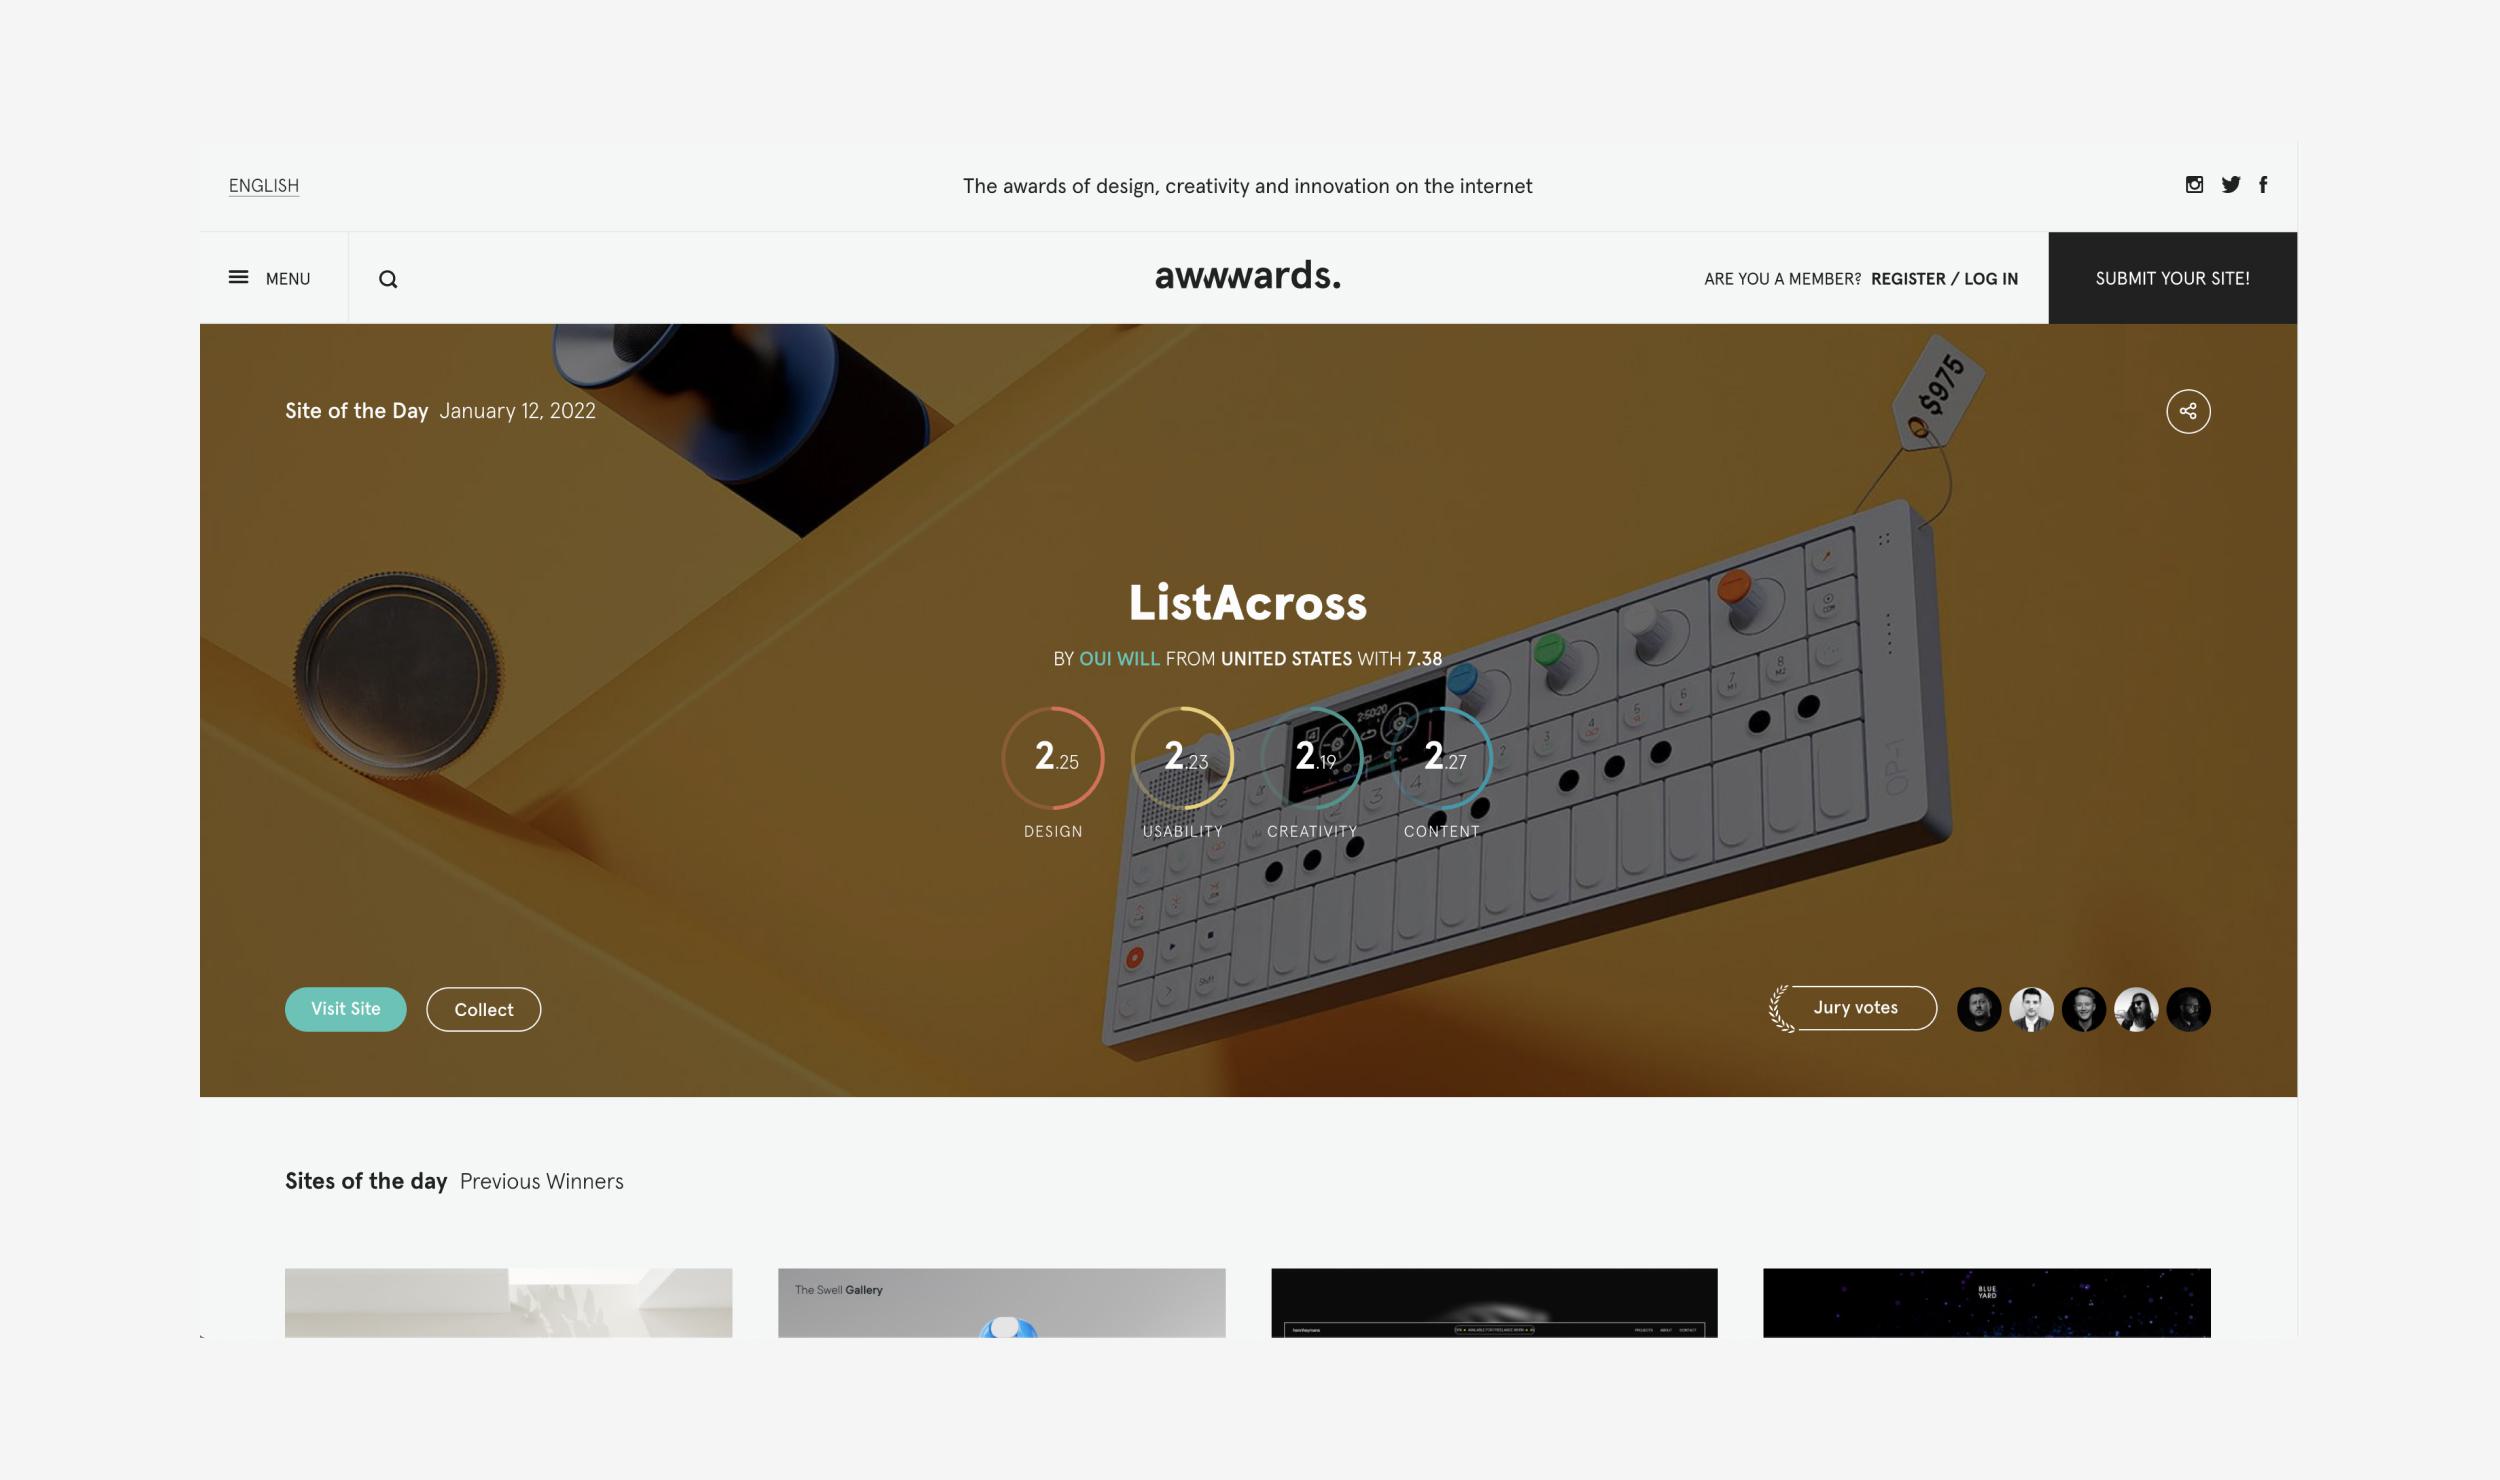This screenshot has height=1480, width=2500.
Task: Open the third jury member avatar
Action: tap(2084, 1009)
